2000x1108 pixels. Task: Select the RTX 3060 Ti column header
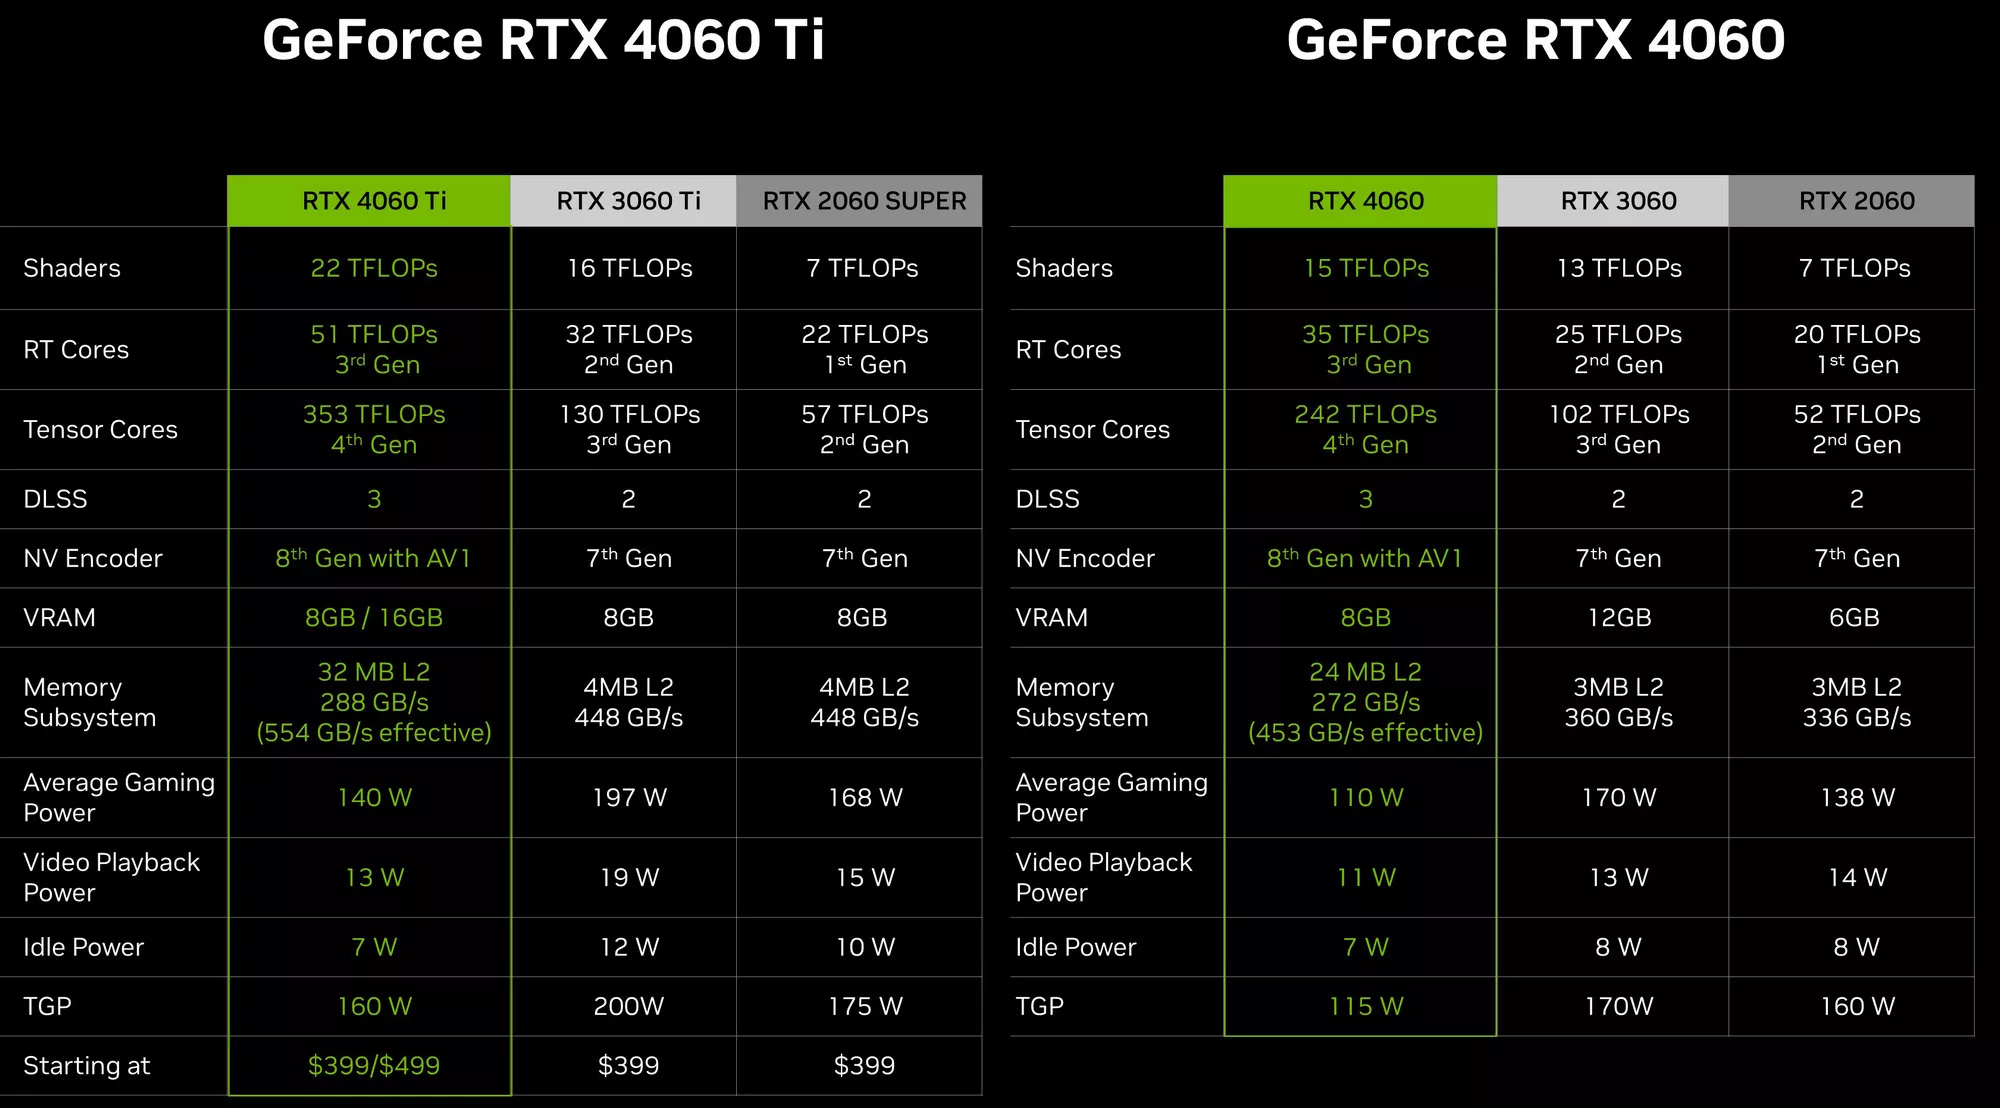point(628,201)
